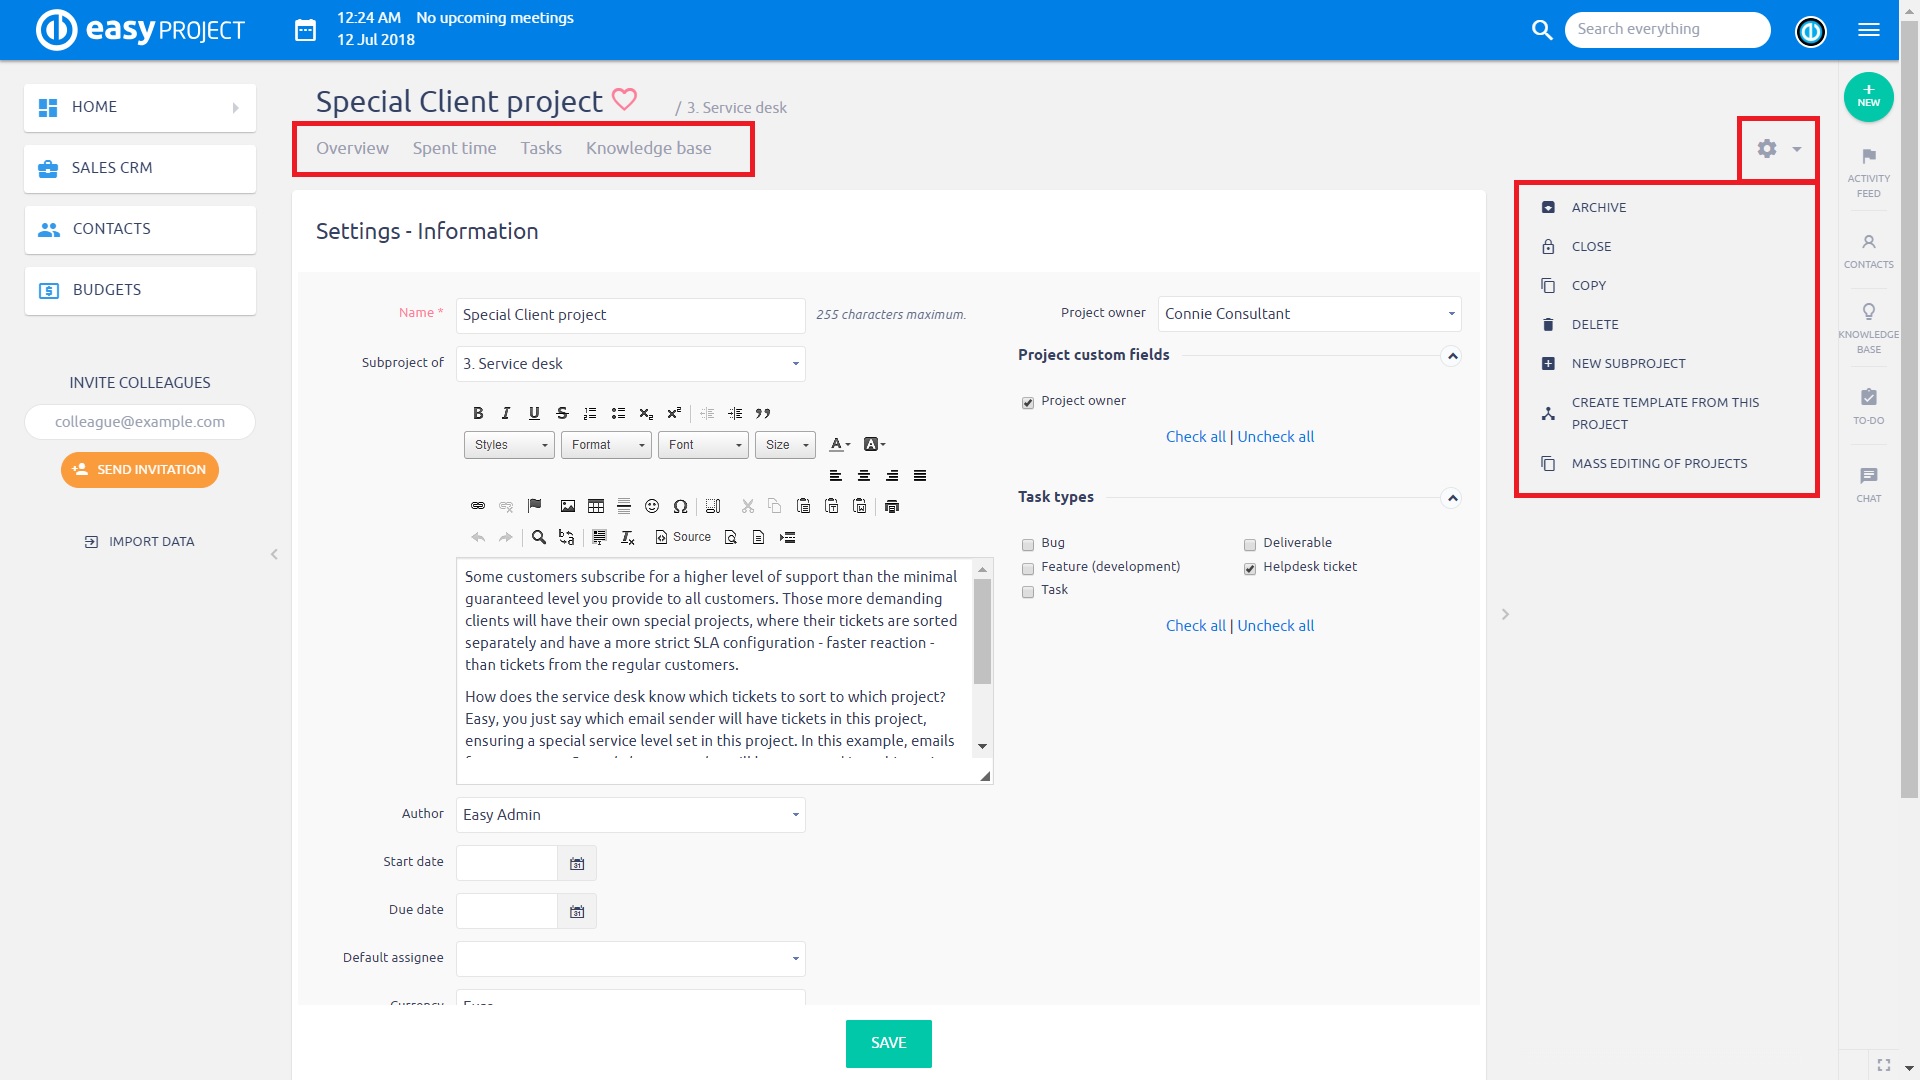
Task: Click the Save button
Action: [x=888, y=1043]
